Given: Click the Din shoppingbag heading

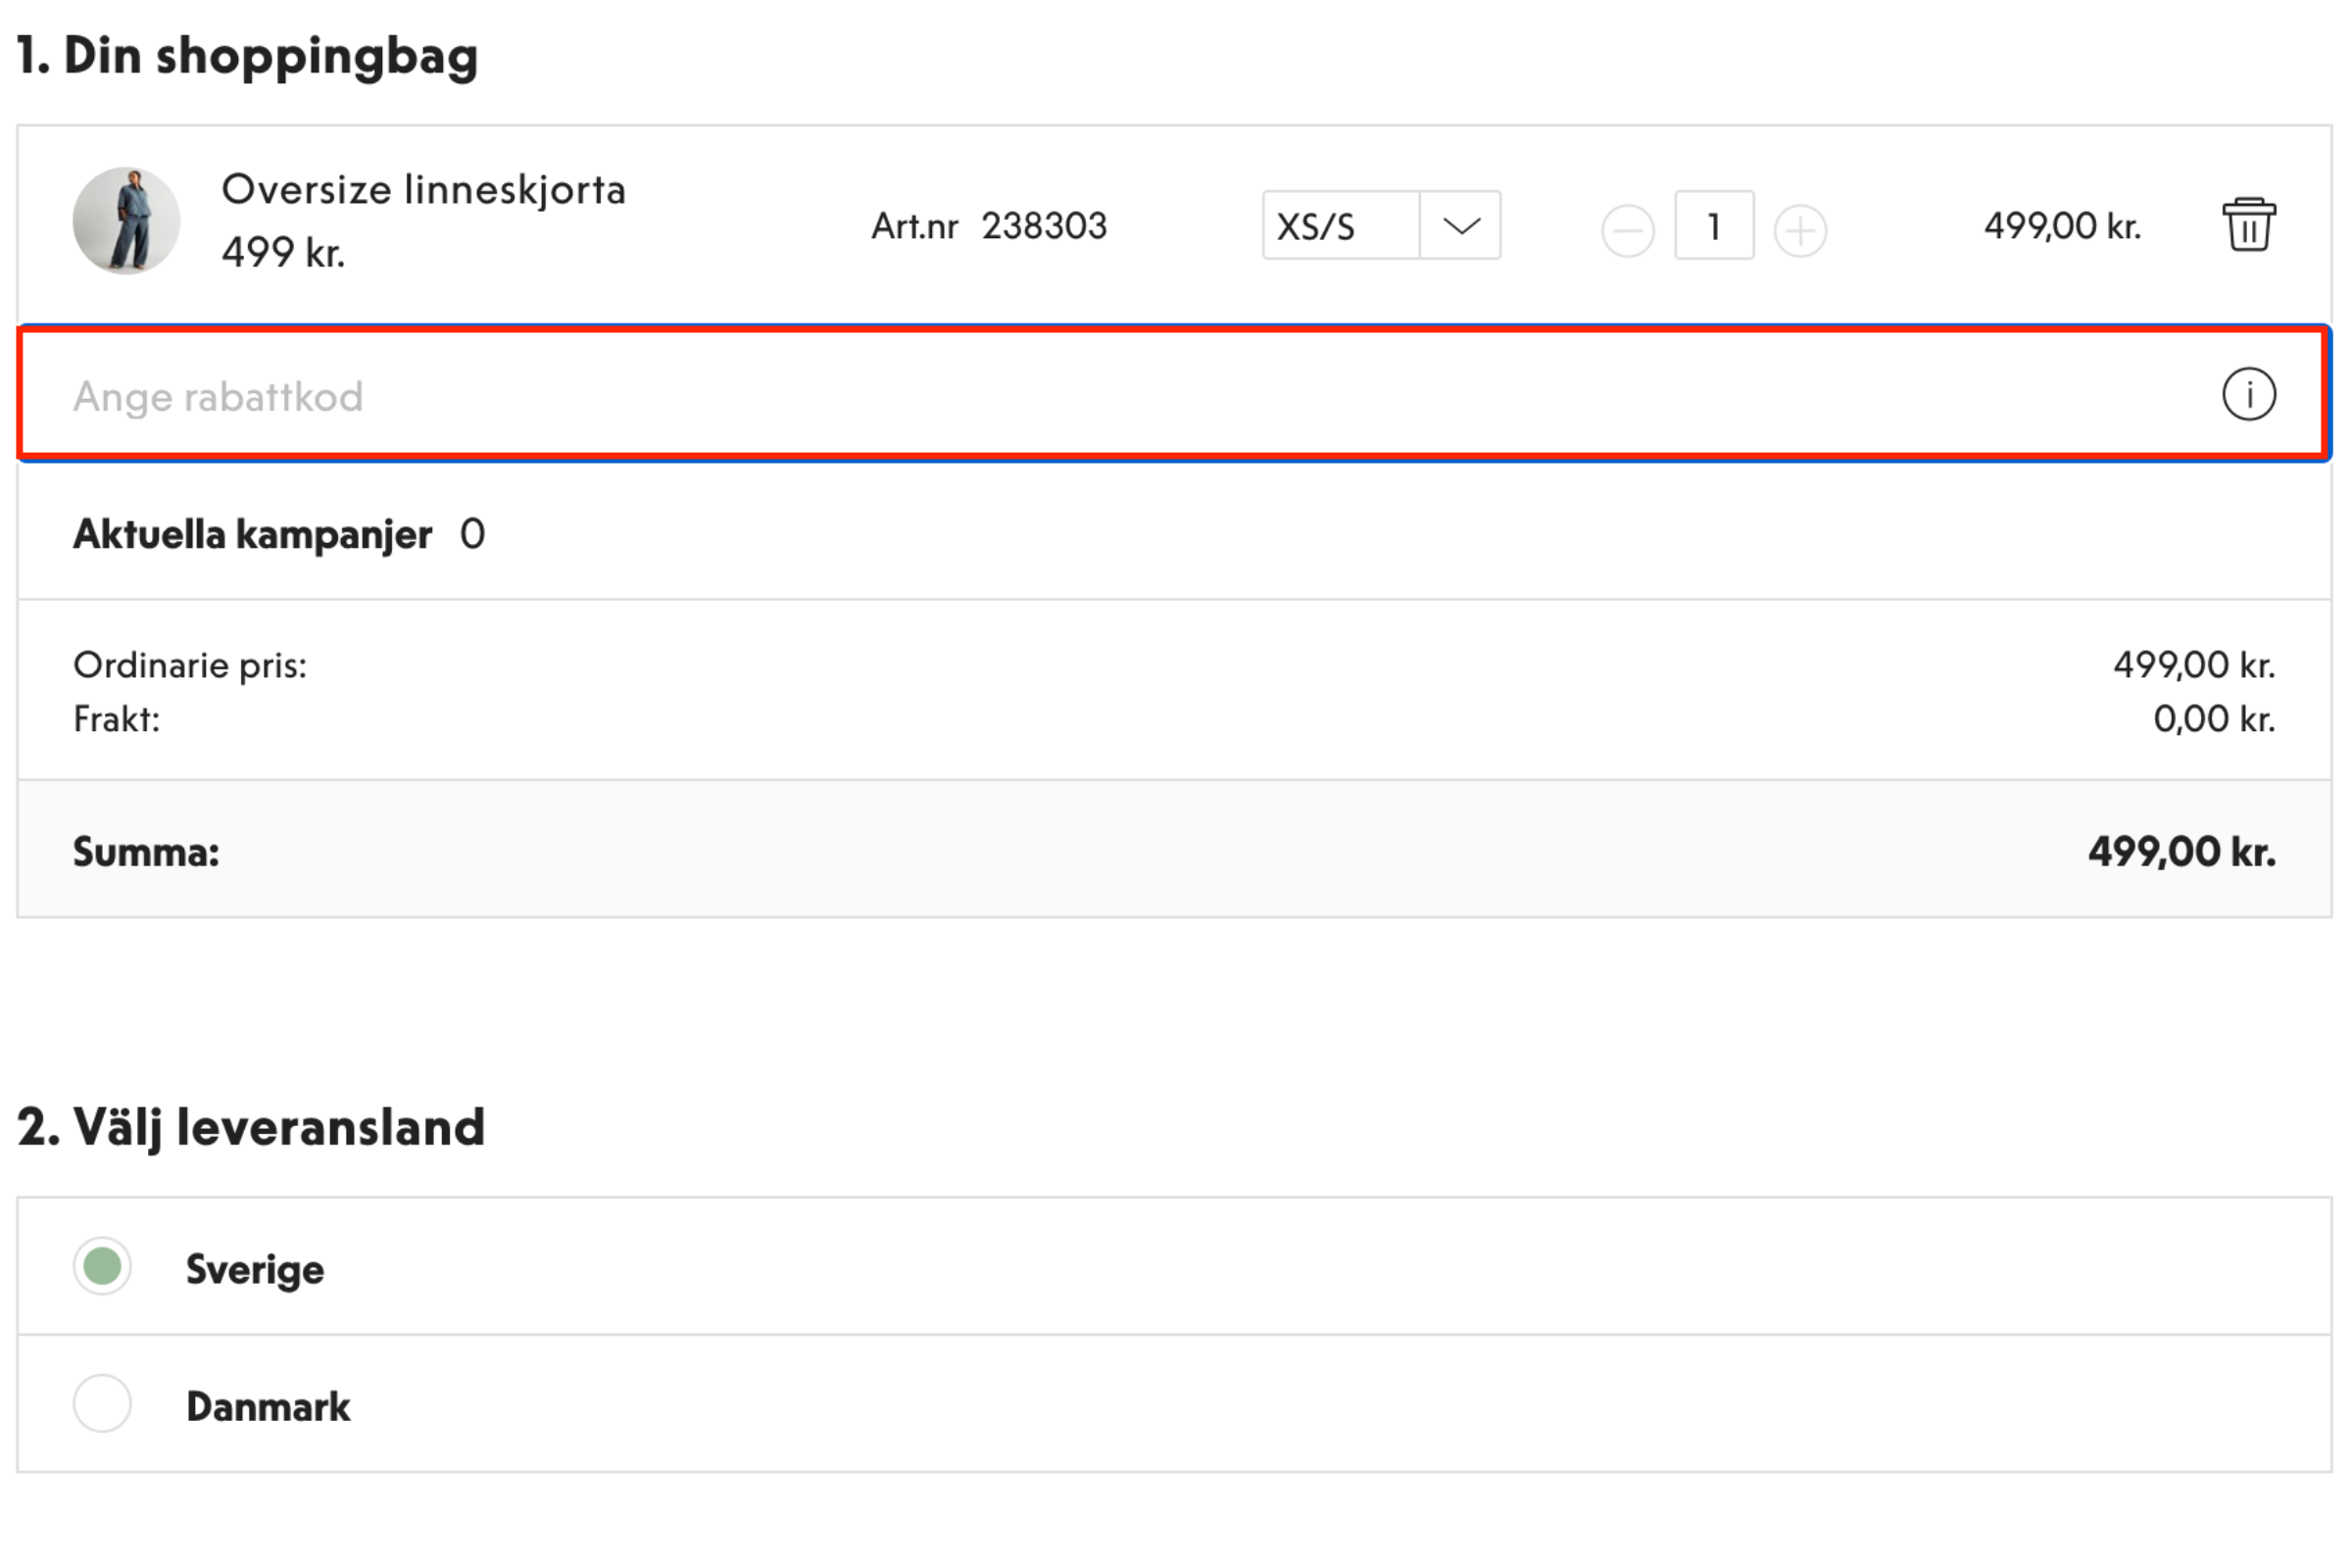Looking at the screenshot, I should coord(247,55).
